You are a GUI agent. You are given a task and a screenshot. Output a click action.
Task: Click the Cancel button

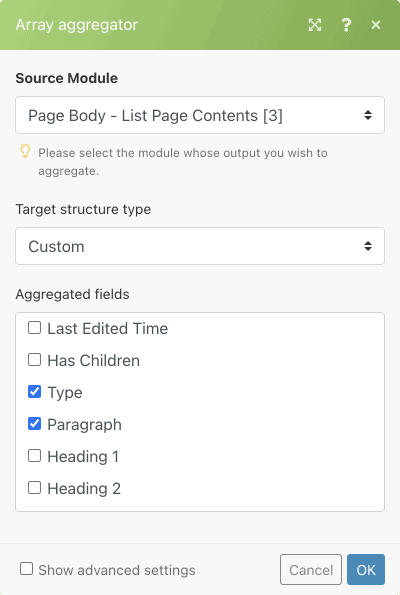(311, 570)
